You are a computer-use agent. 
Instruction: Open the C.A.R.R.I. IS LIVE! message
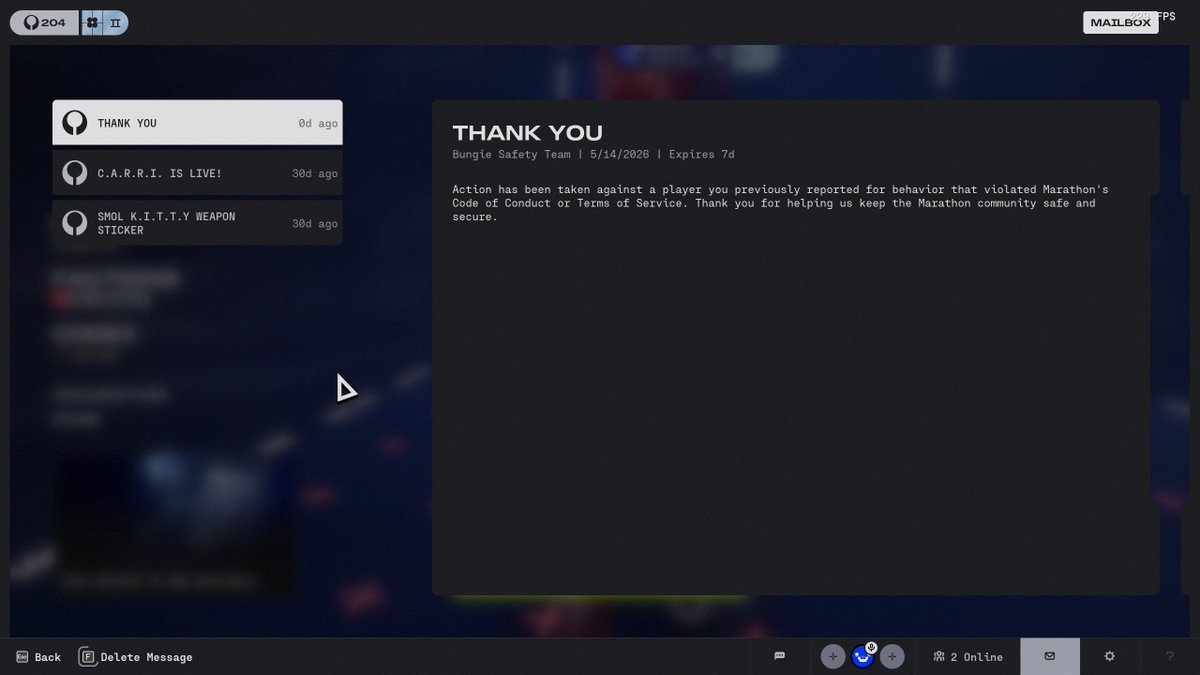197,173
